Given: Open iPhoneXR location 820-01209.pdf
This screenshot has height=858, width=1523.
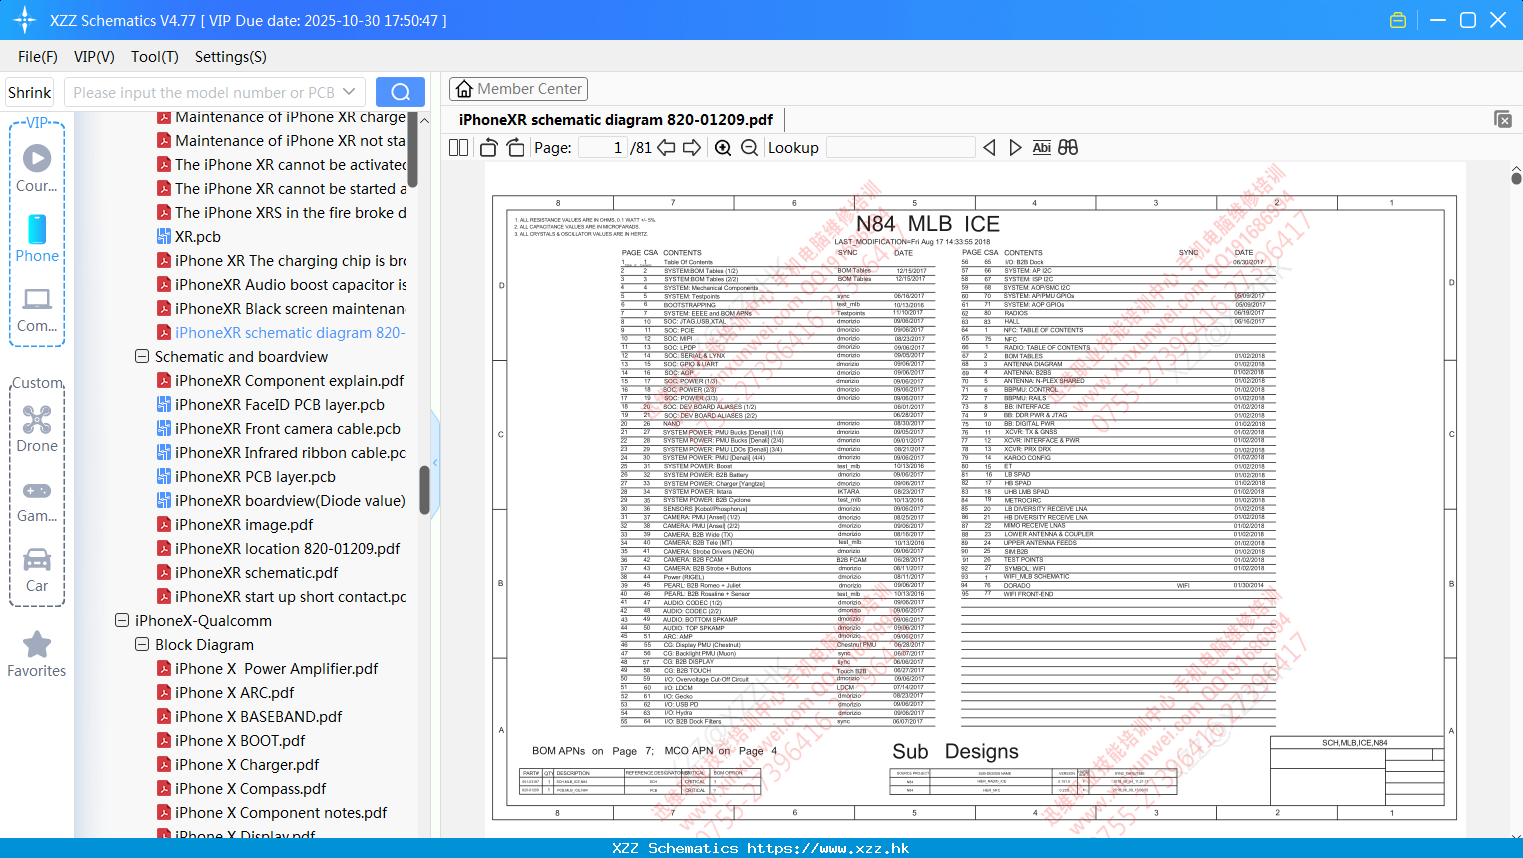Looking at the screenshot, I should 278,549.
